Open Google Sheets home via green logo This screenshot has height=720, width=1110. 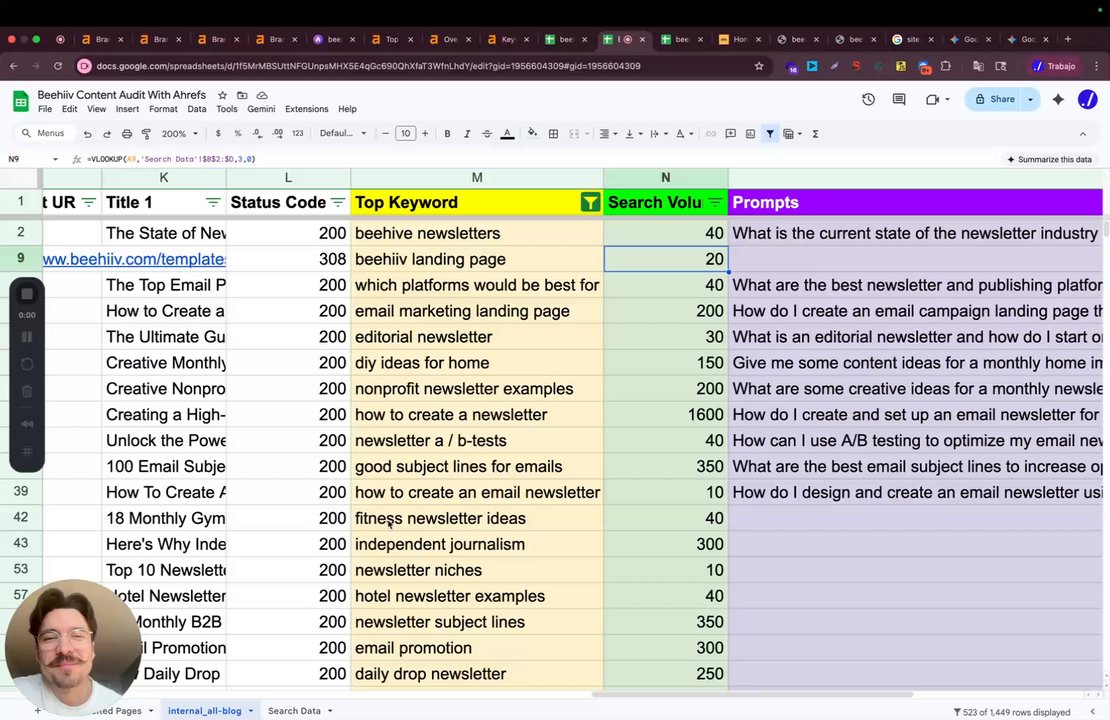21,101
